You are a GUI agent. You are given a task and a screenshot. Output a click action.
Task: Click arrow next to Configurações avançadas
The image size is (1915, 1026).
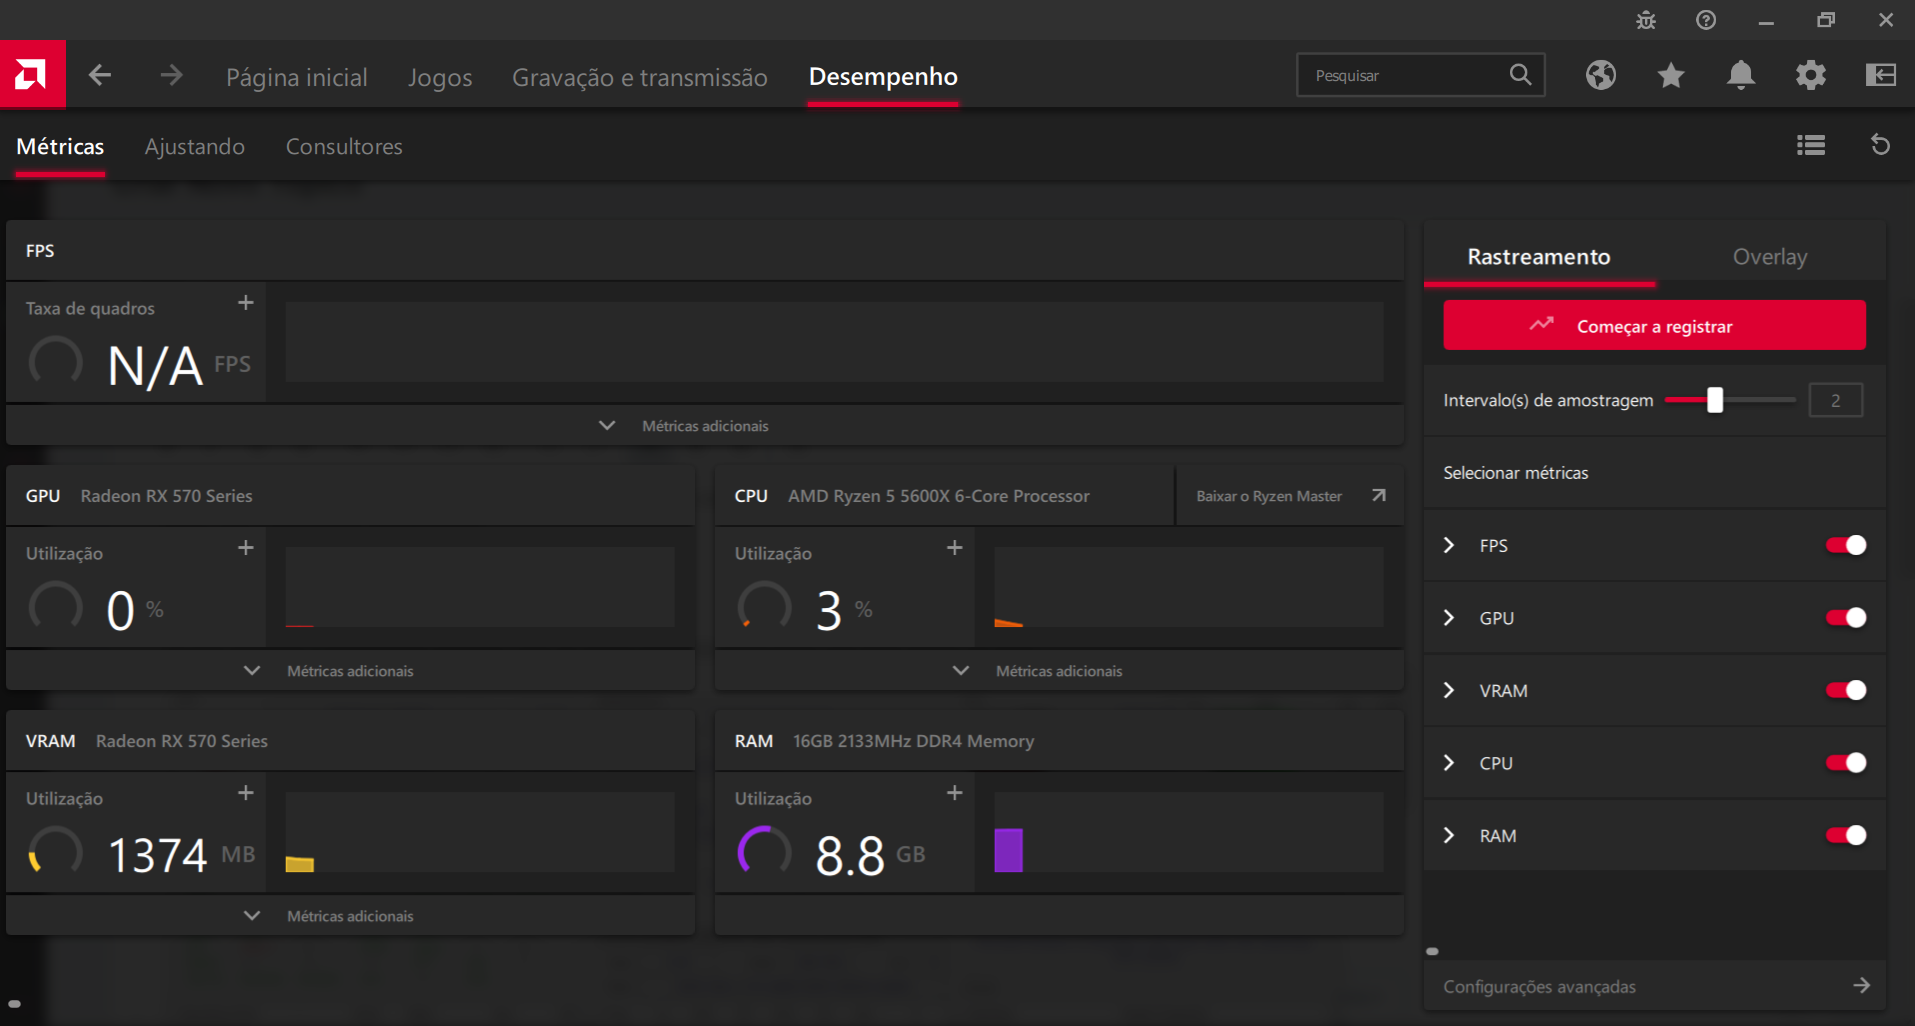point(1861,986)
